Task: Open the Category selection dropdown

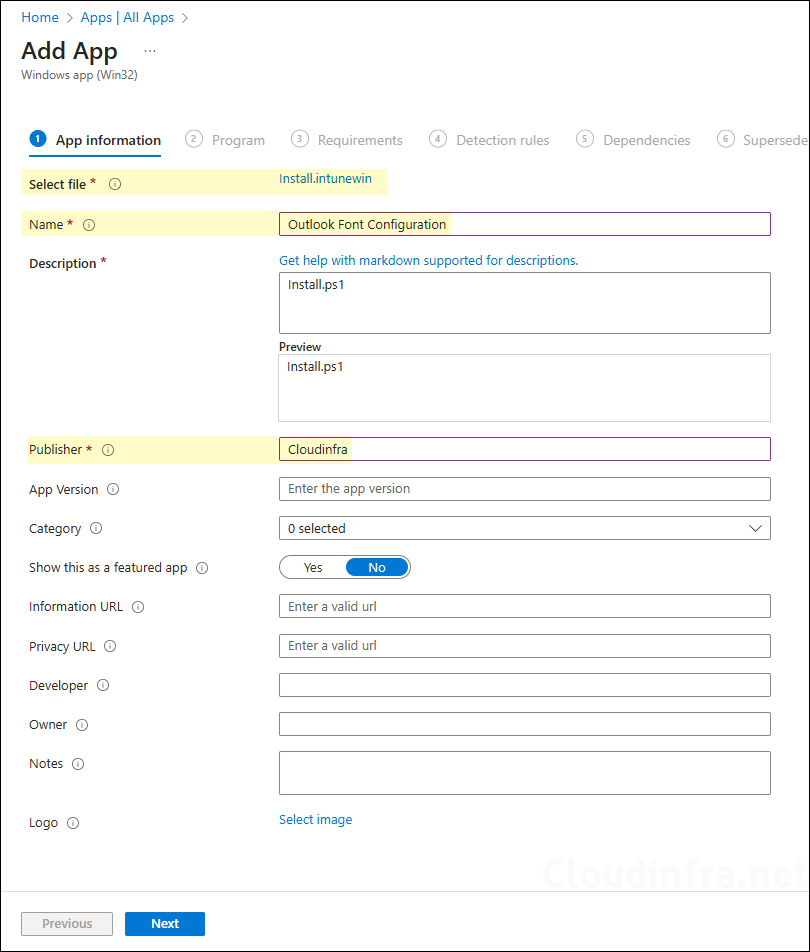Action: click(x=524, y=528)
